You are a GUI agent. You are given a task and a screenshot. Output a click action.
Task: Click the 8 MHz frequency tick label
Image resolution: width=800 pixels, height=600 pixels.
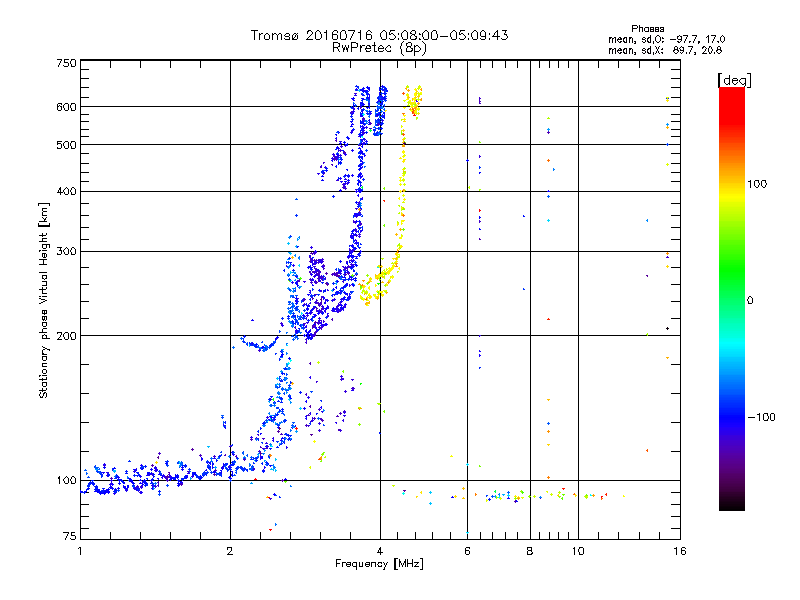click(530, 551)
